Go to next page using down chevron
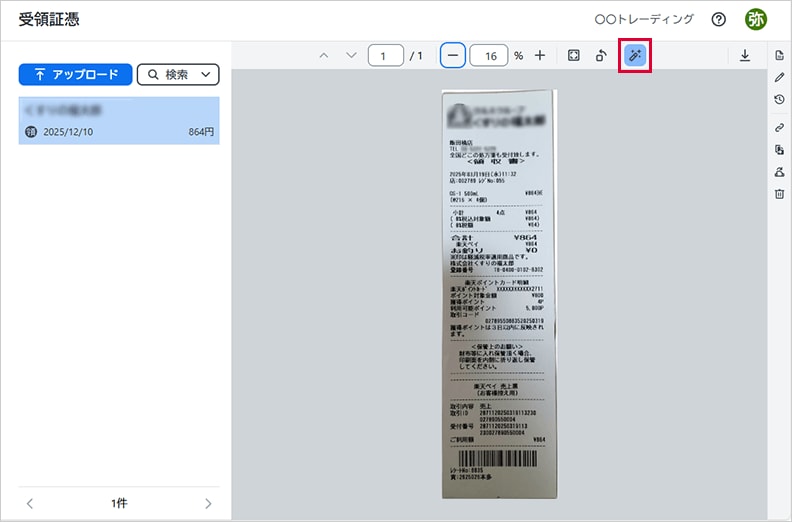Image resolution: width=792 pixels, height=522 pixels. pyautogui.click(x=350, y=56)
